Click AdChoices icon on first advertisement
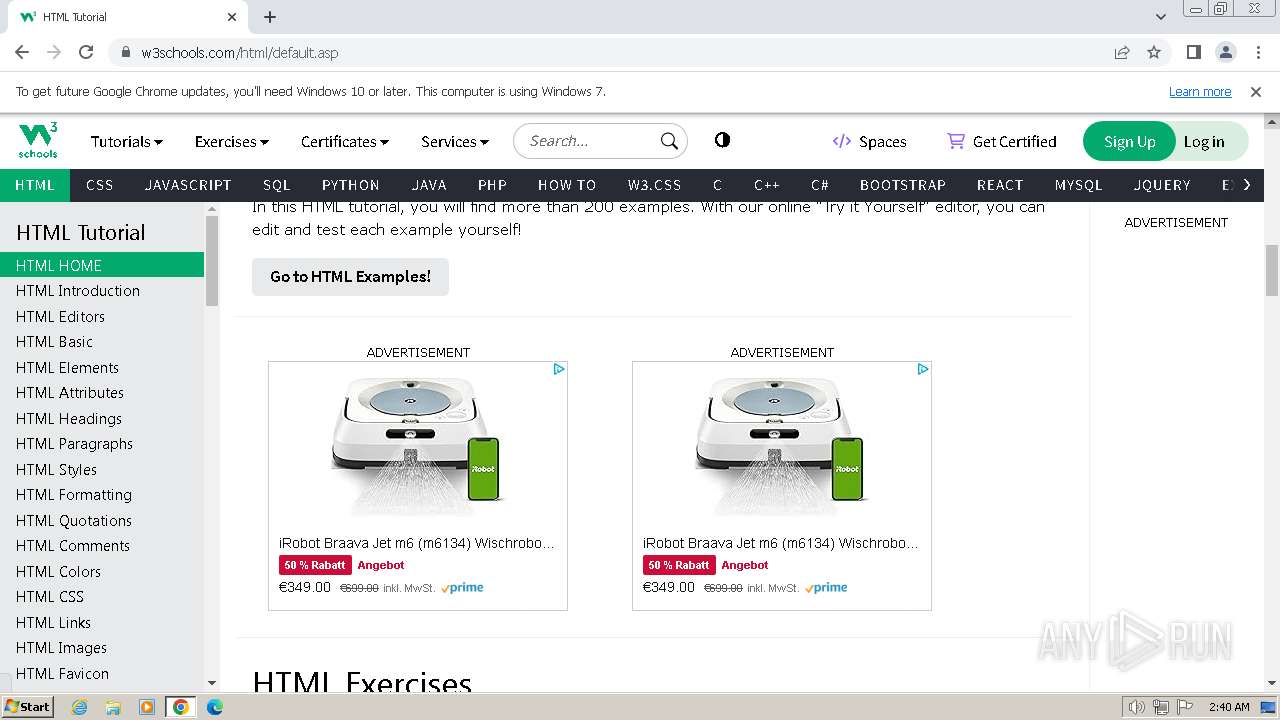This screenshot has width=1280, height=720. 559,369
